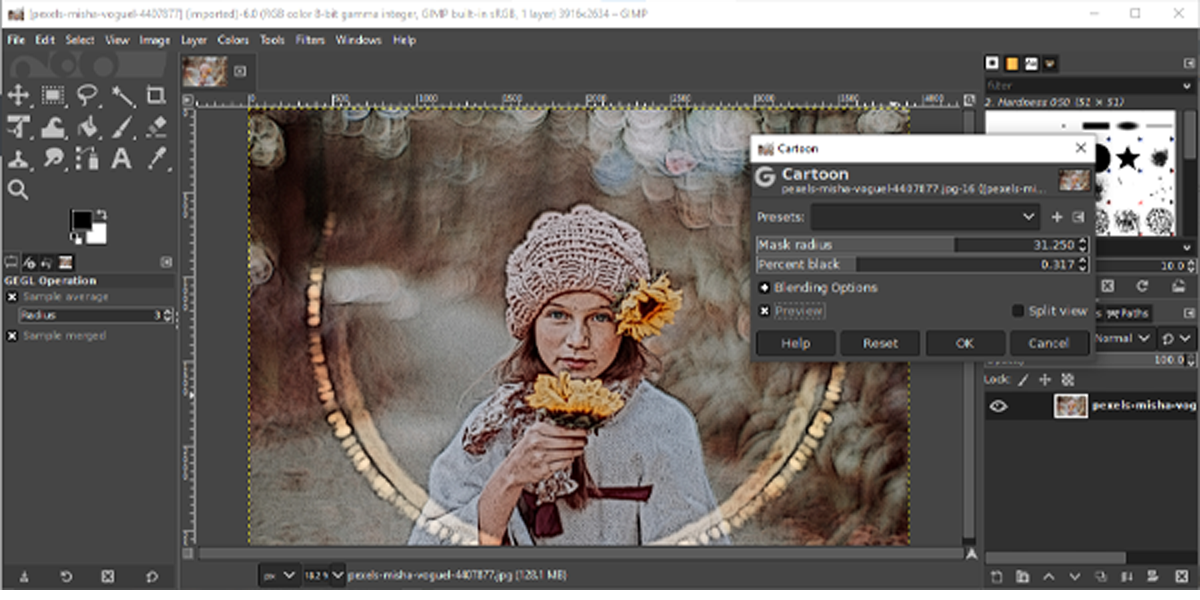Select the Smudge tool
Screen dimensions: 1200x600
[x=53, y=158]
